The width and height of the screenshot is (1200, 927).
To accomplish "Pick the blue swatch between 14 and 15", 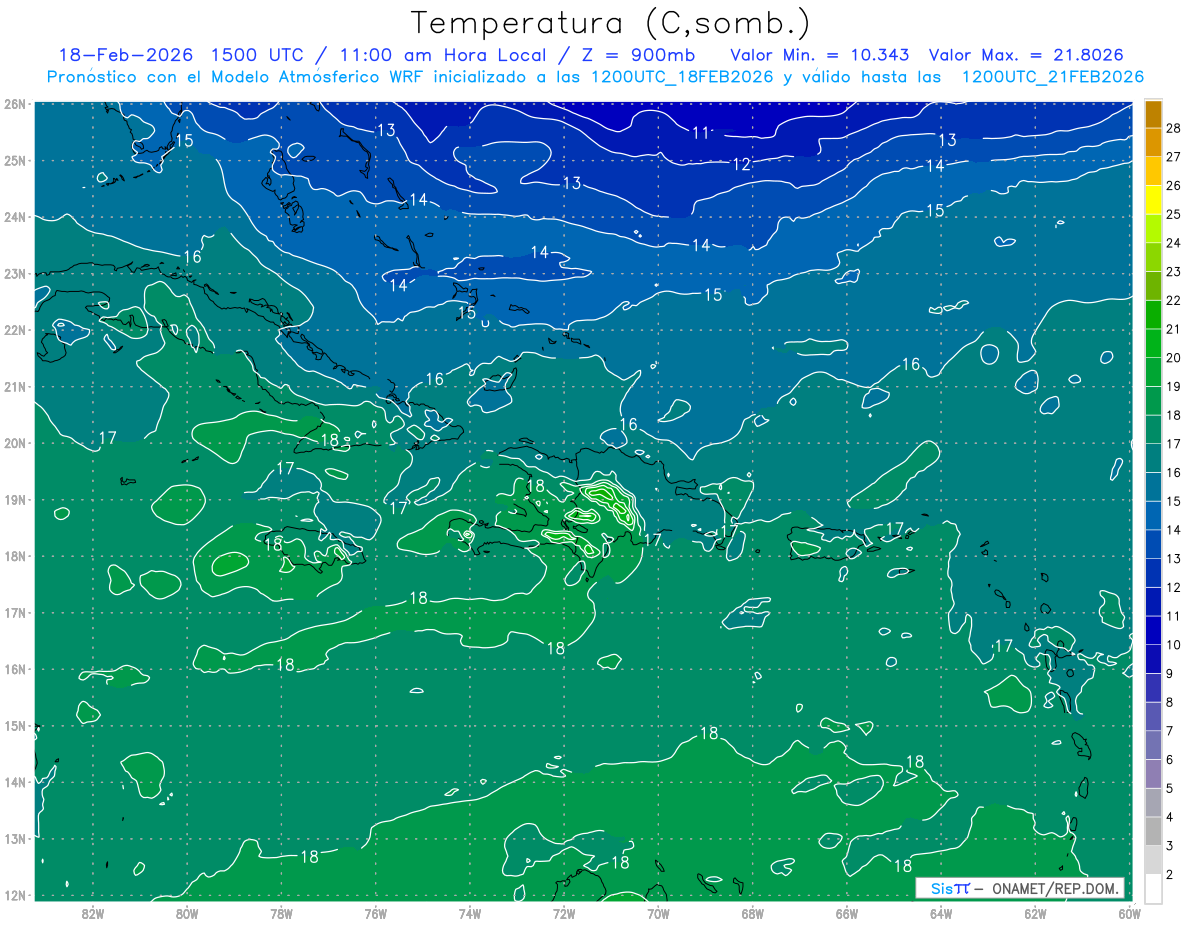I will point(1153,515).
